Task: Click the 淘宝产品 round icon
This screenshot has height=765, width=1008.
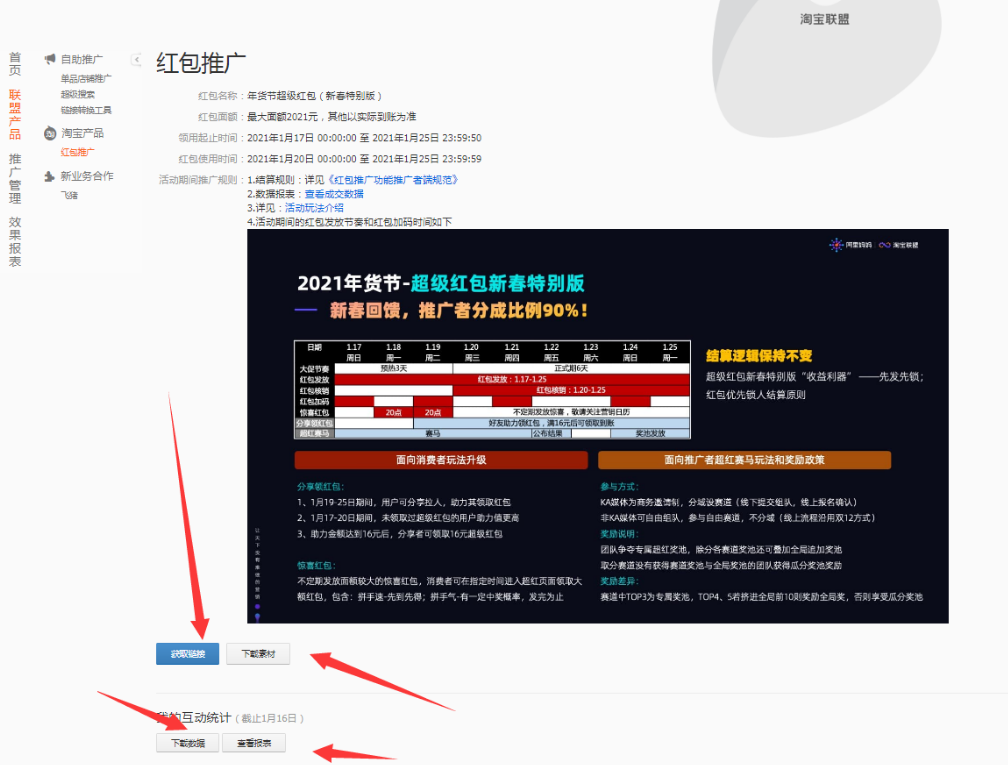Action: tap(50, 133)
